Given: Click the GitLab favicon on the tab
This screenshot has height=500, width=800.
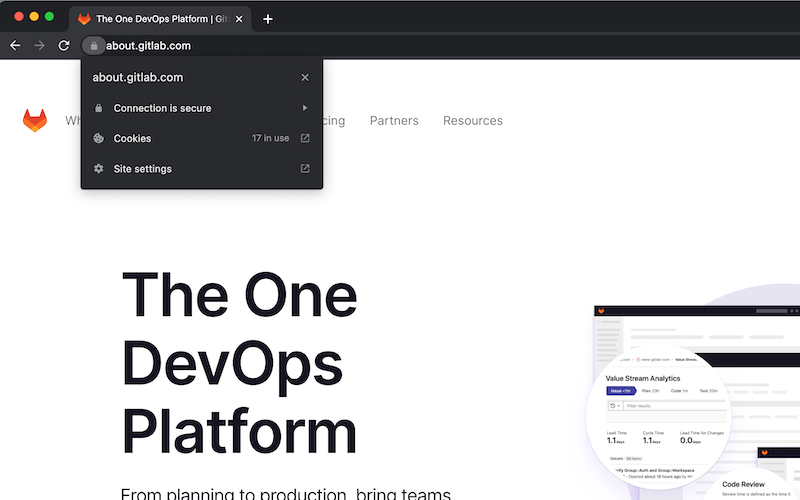Looking at the screenshot, I should (x=84, y=19).
